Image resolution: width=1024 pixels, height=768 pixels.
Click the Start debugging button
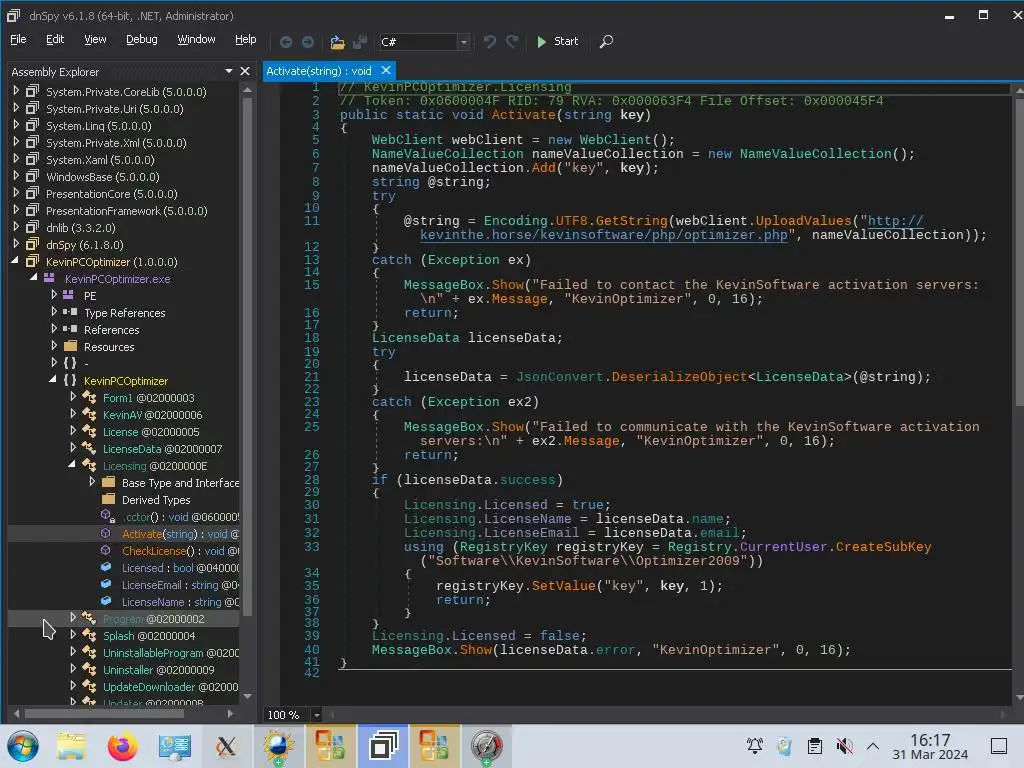(x=557, y=41)
